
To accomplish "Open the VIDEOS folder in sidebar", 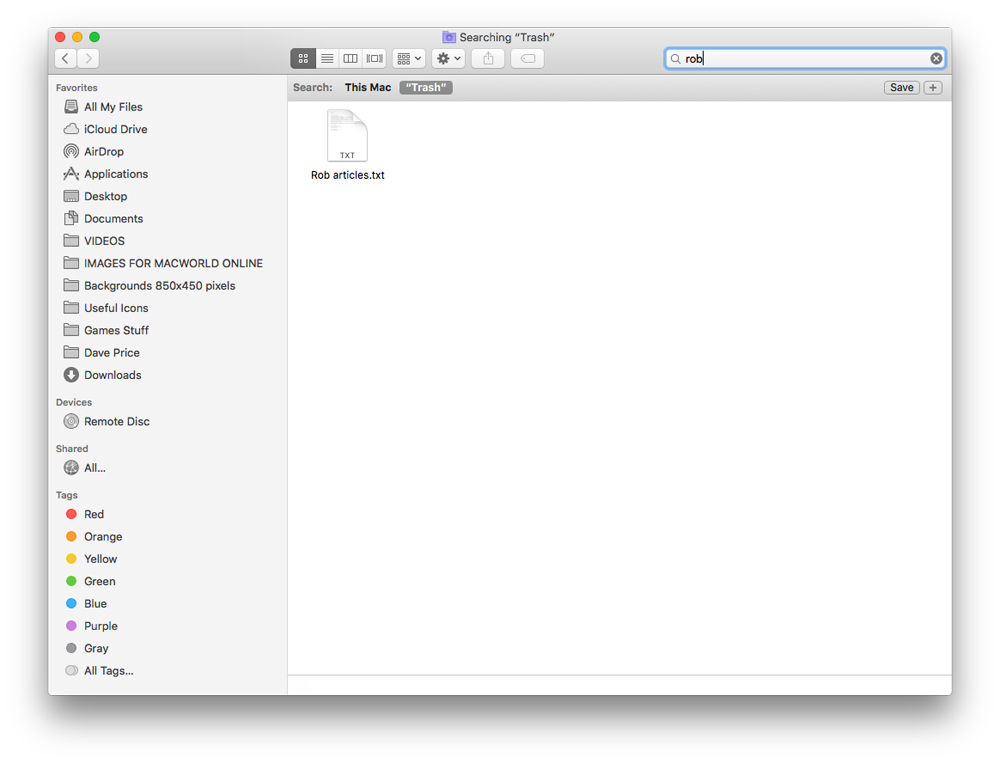I will [105, 241].
